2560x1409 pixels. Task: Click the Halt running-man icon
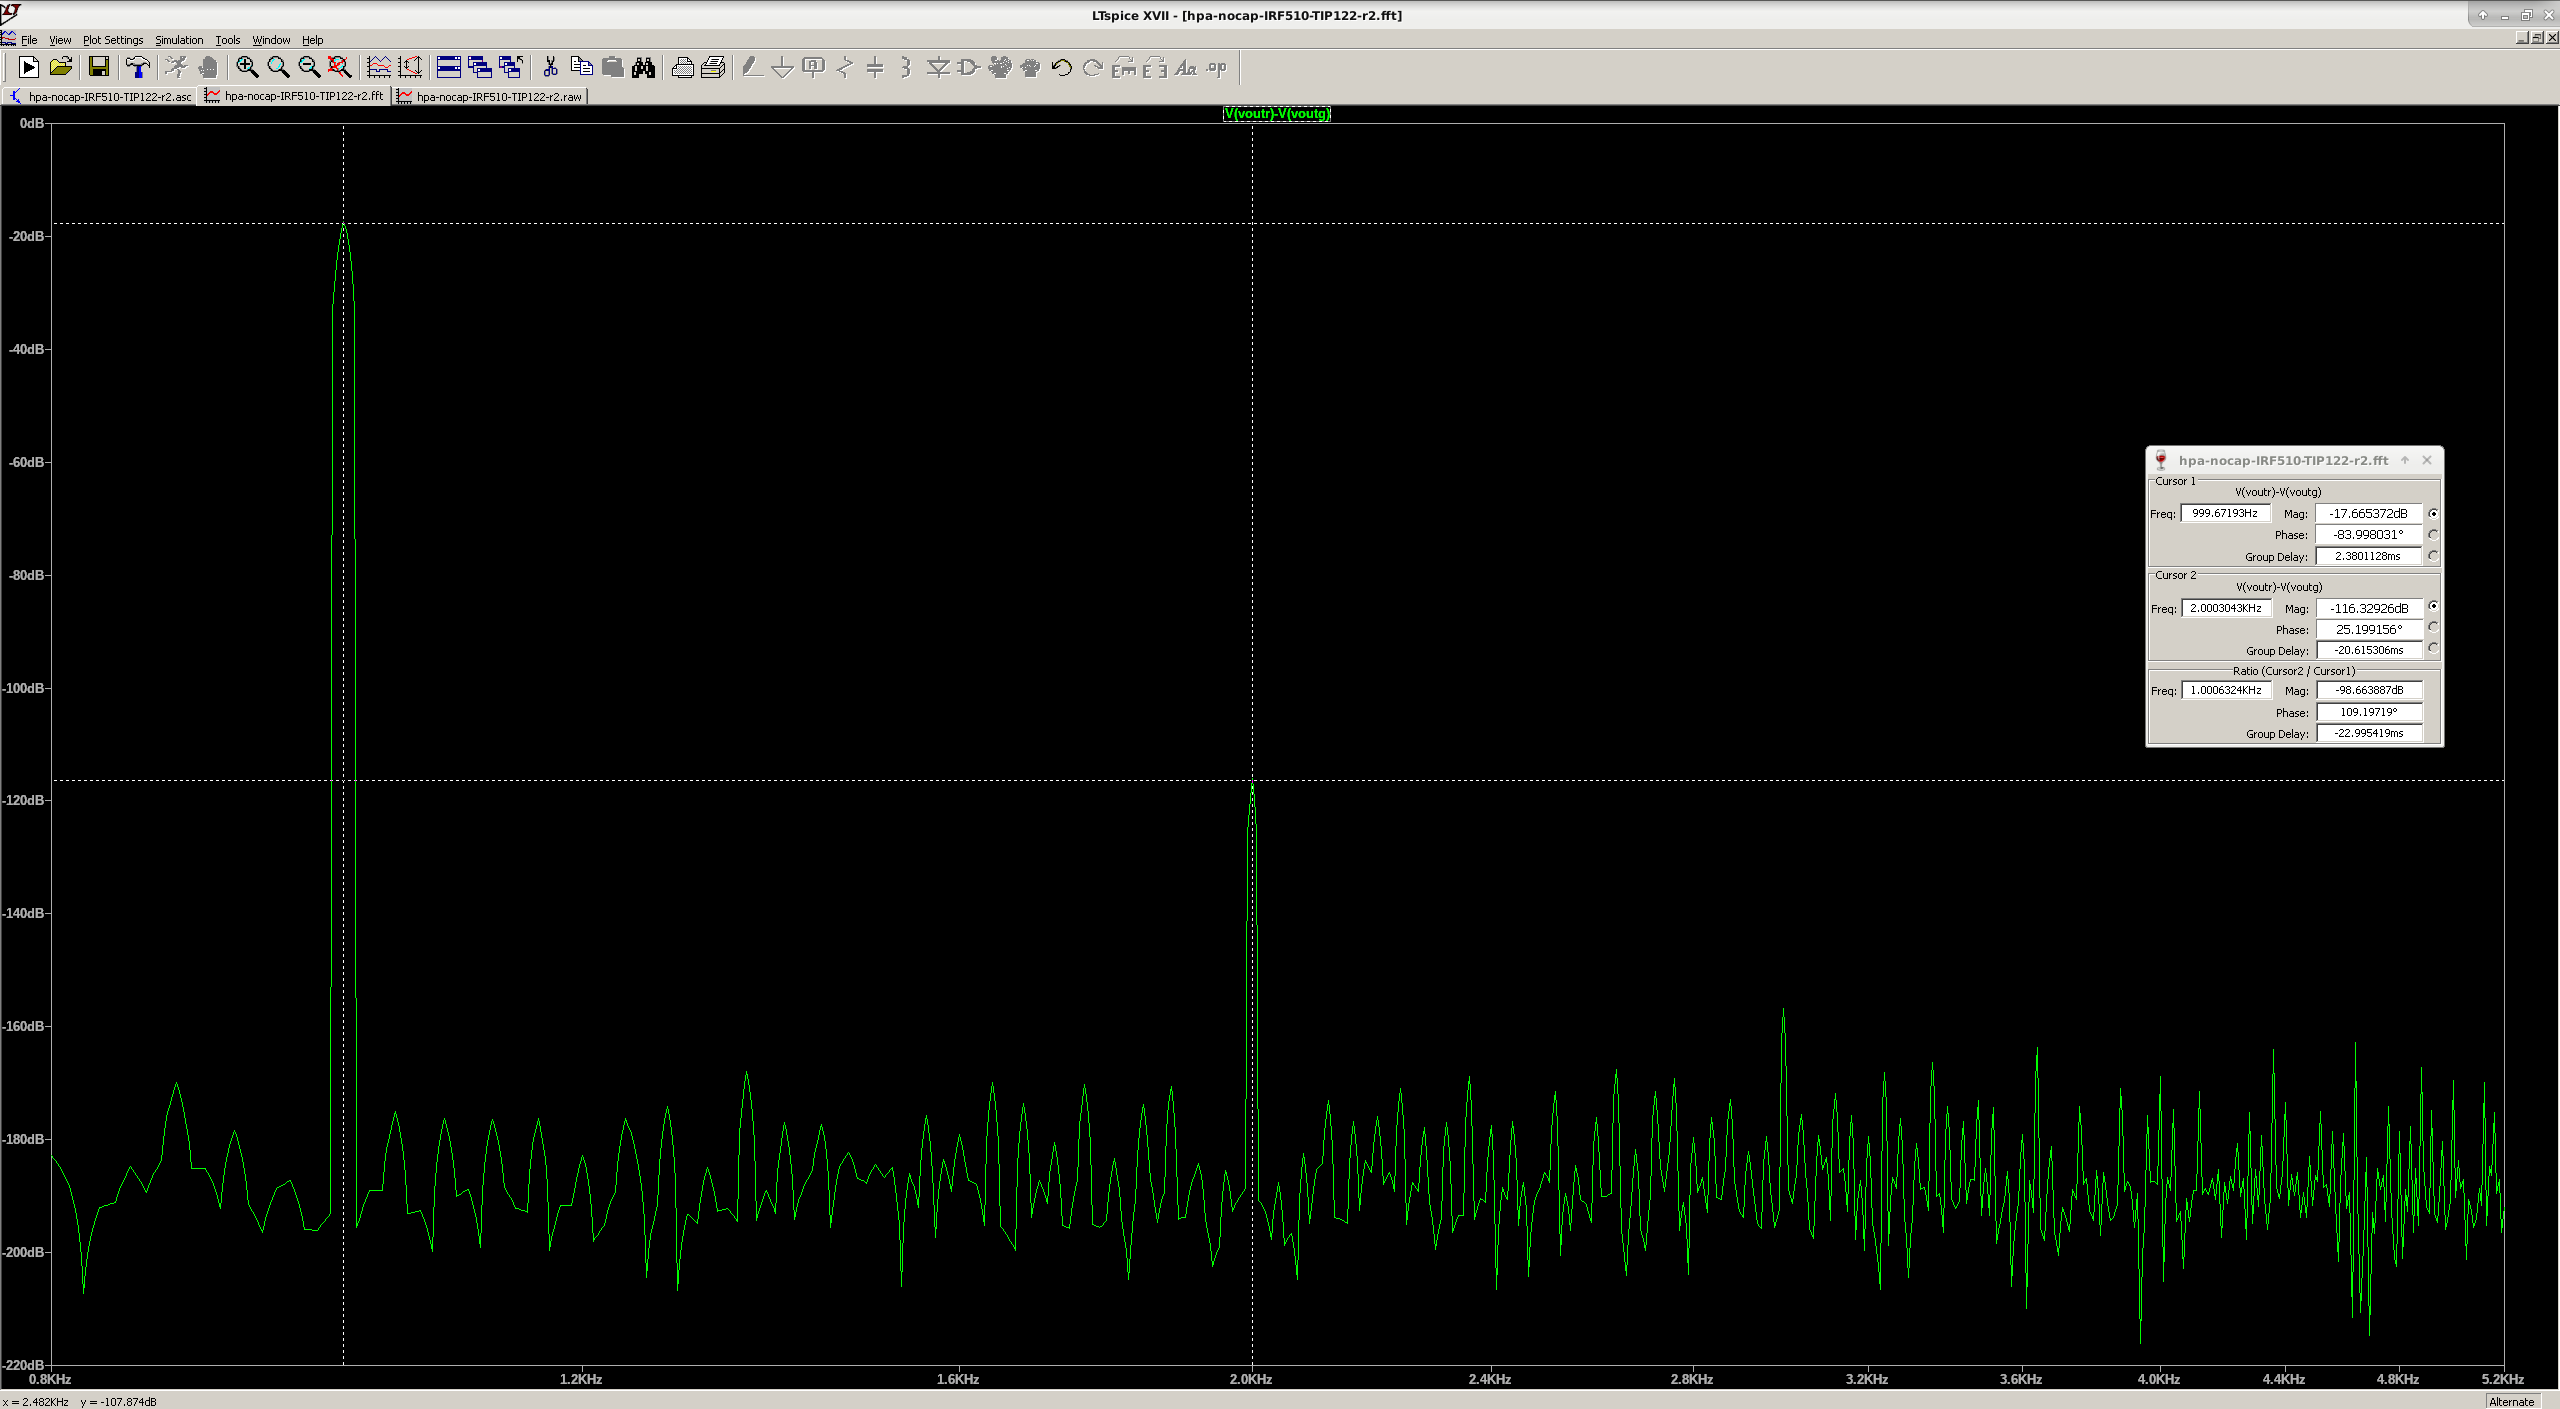(x=176, y=67)
